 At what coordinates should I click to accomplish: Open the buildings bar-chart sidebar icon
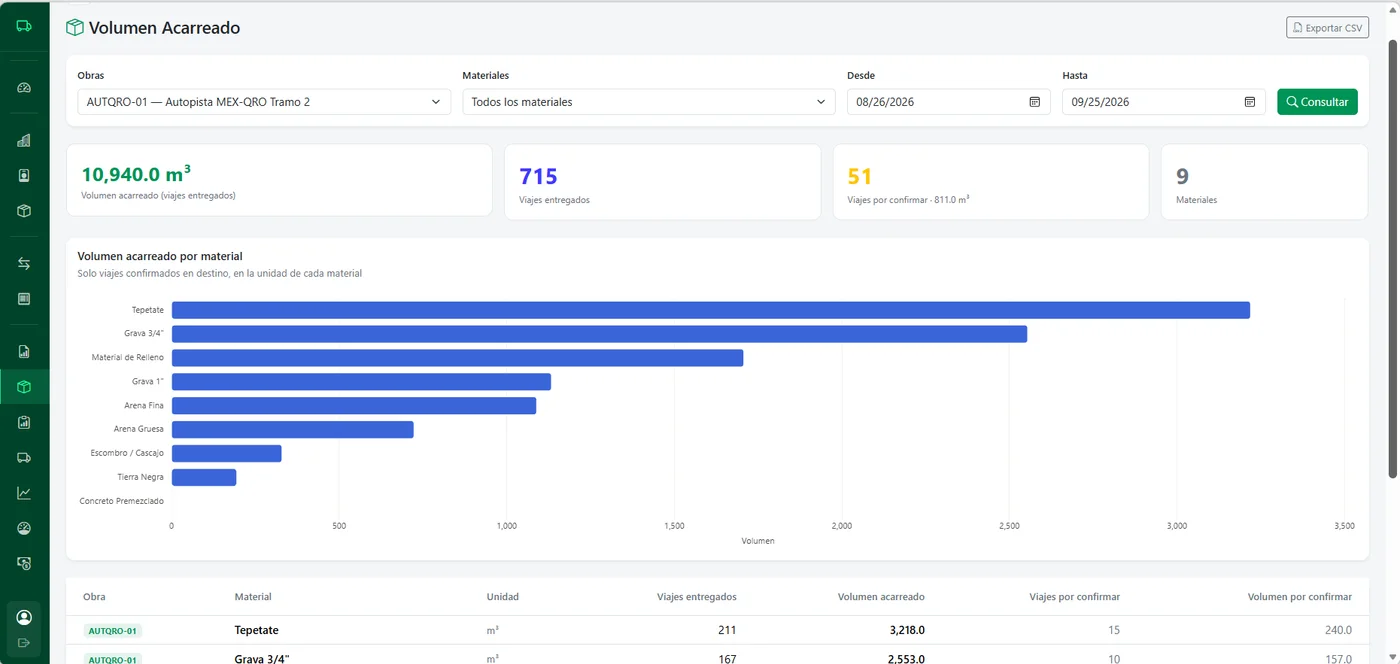[24, 141]
